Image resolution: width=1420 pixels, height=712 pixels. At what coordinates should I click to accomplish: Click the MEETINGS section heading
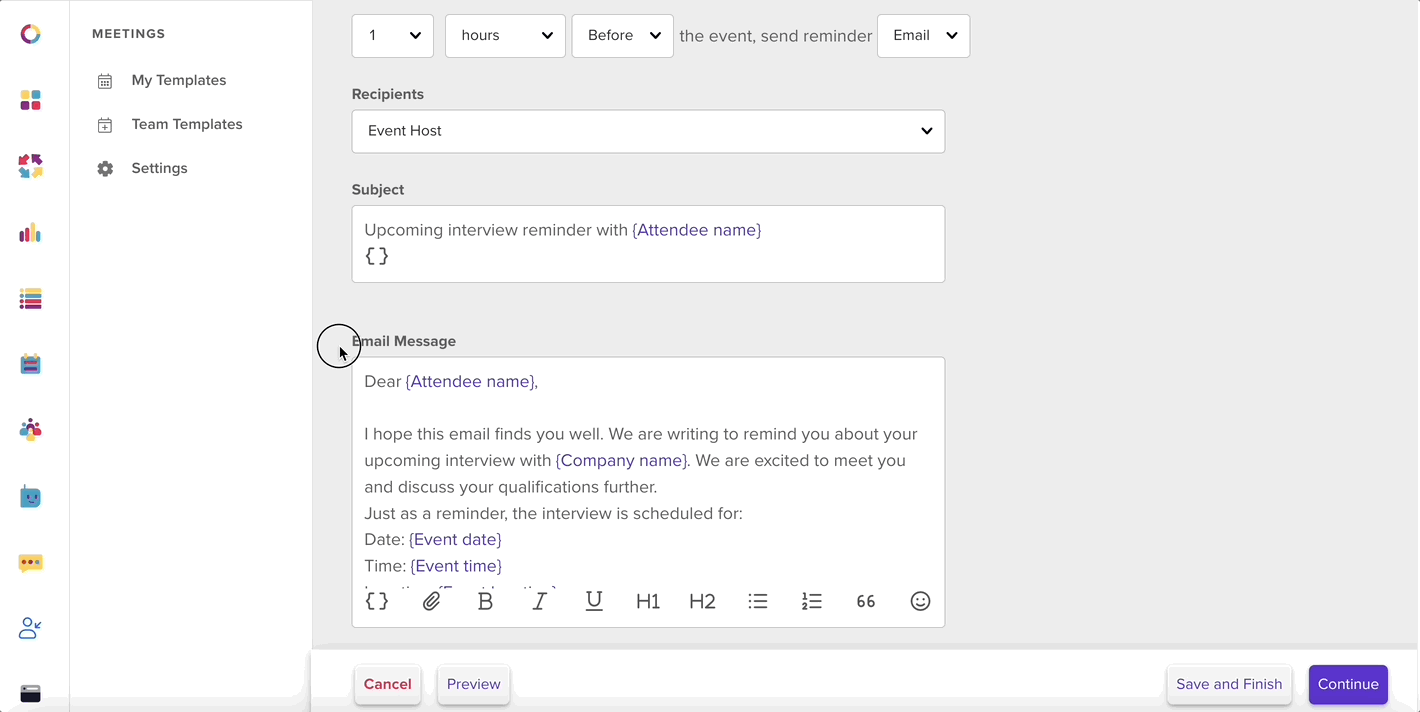click(x=129, y=34)
